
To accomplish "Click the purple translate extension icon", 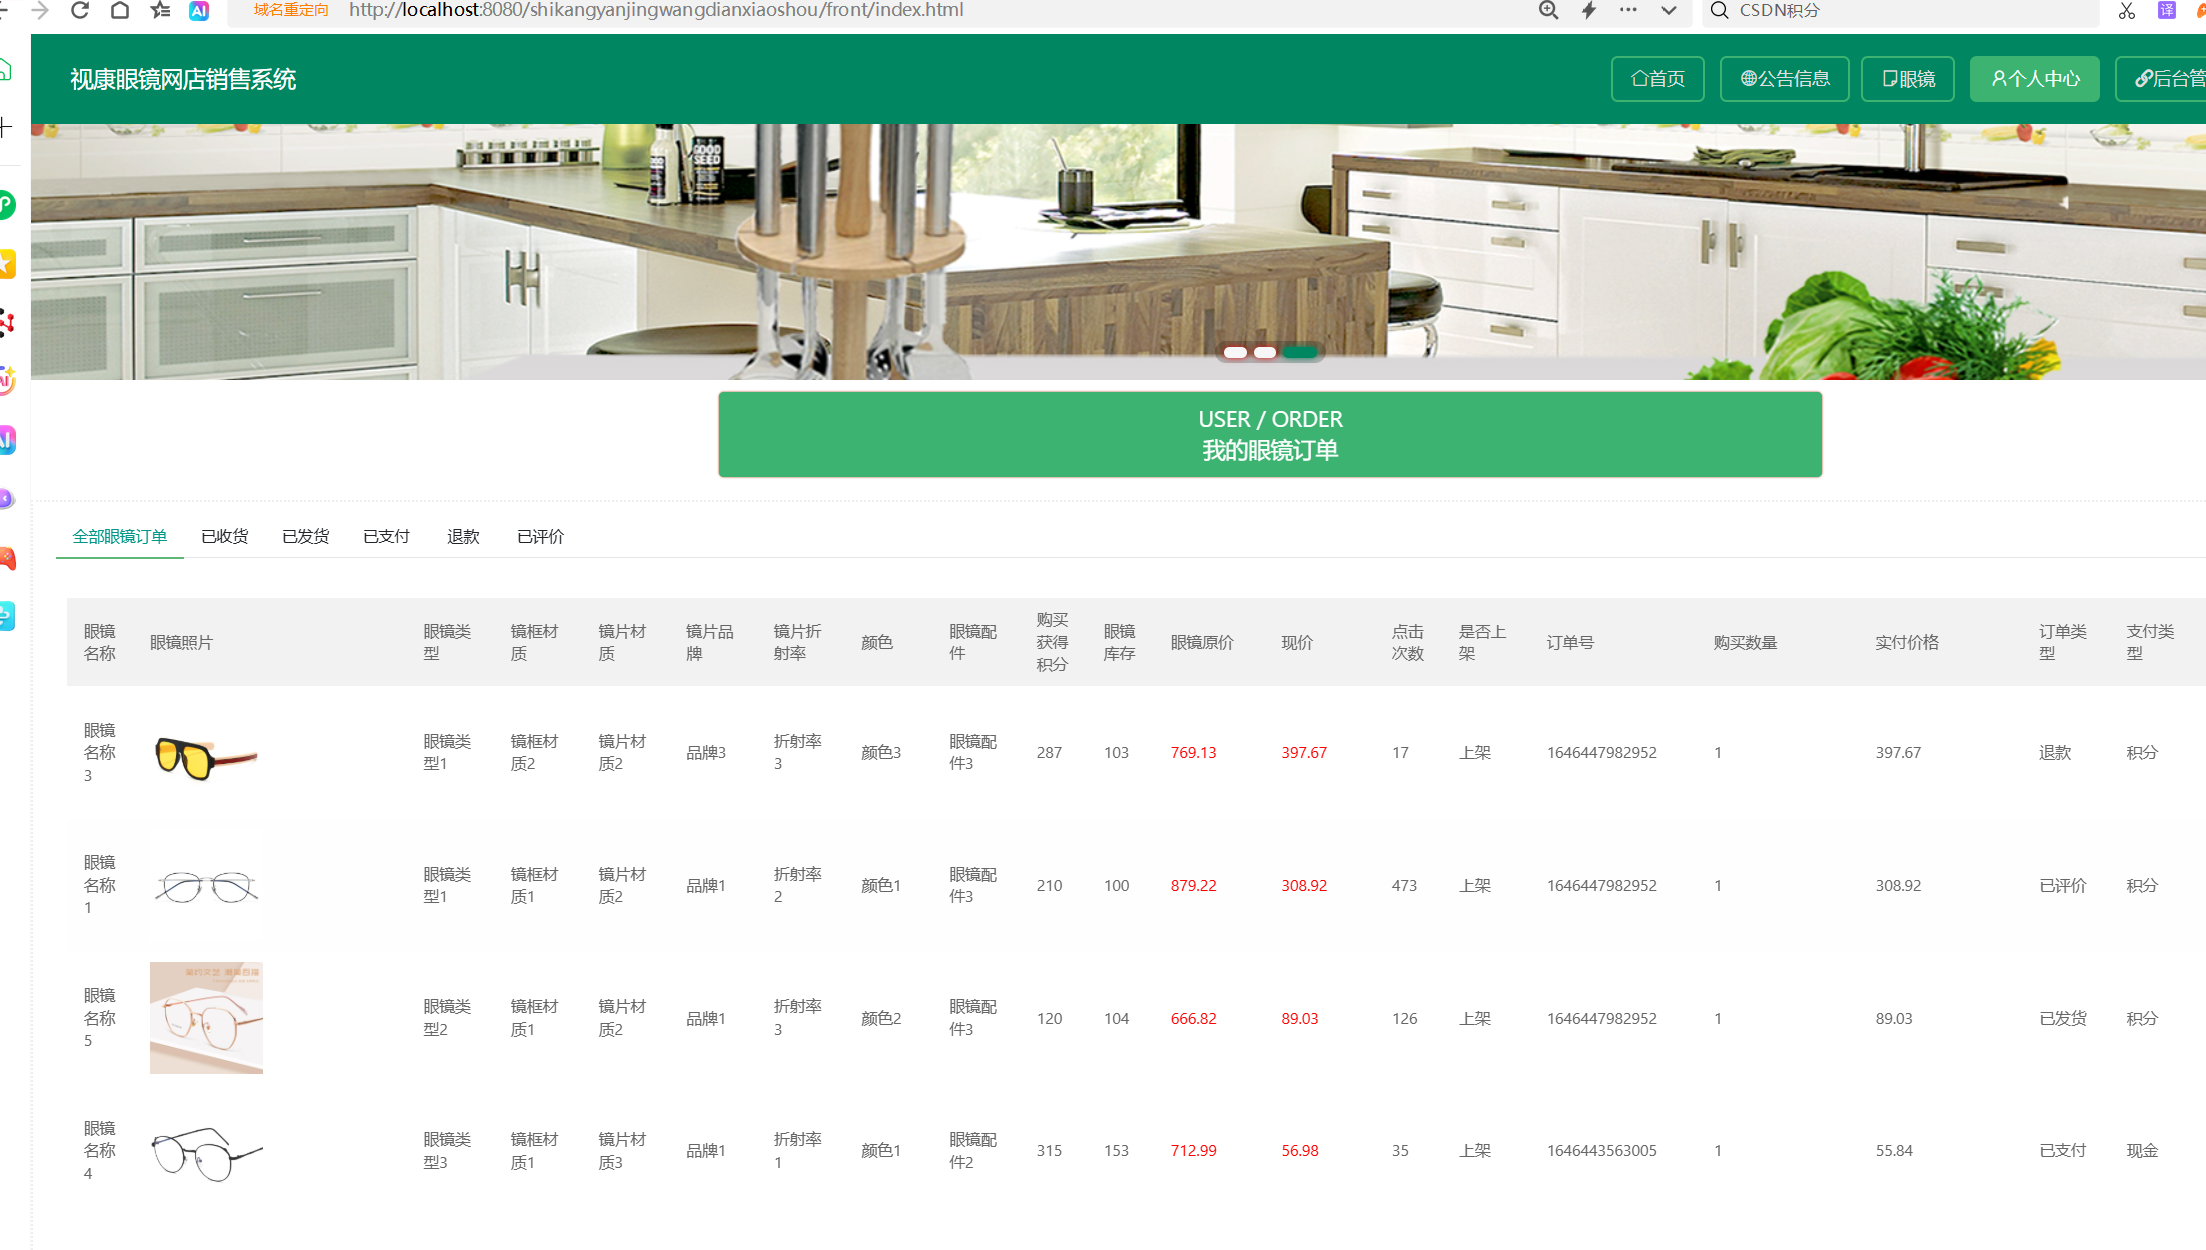I will [2166, 10].
